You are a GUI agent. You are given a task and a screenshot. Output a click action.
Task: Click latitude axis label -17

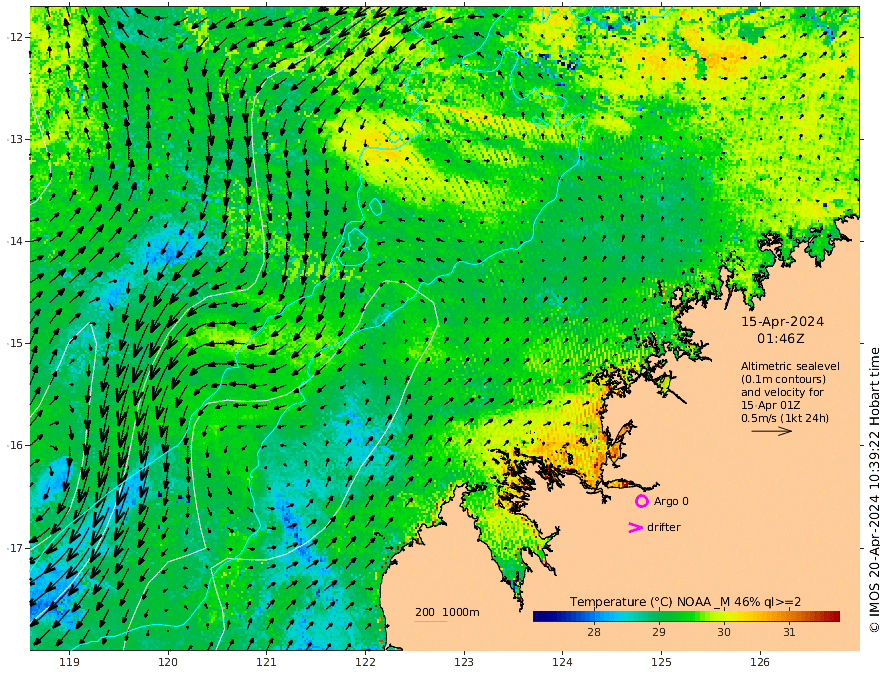(15, 548)
